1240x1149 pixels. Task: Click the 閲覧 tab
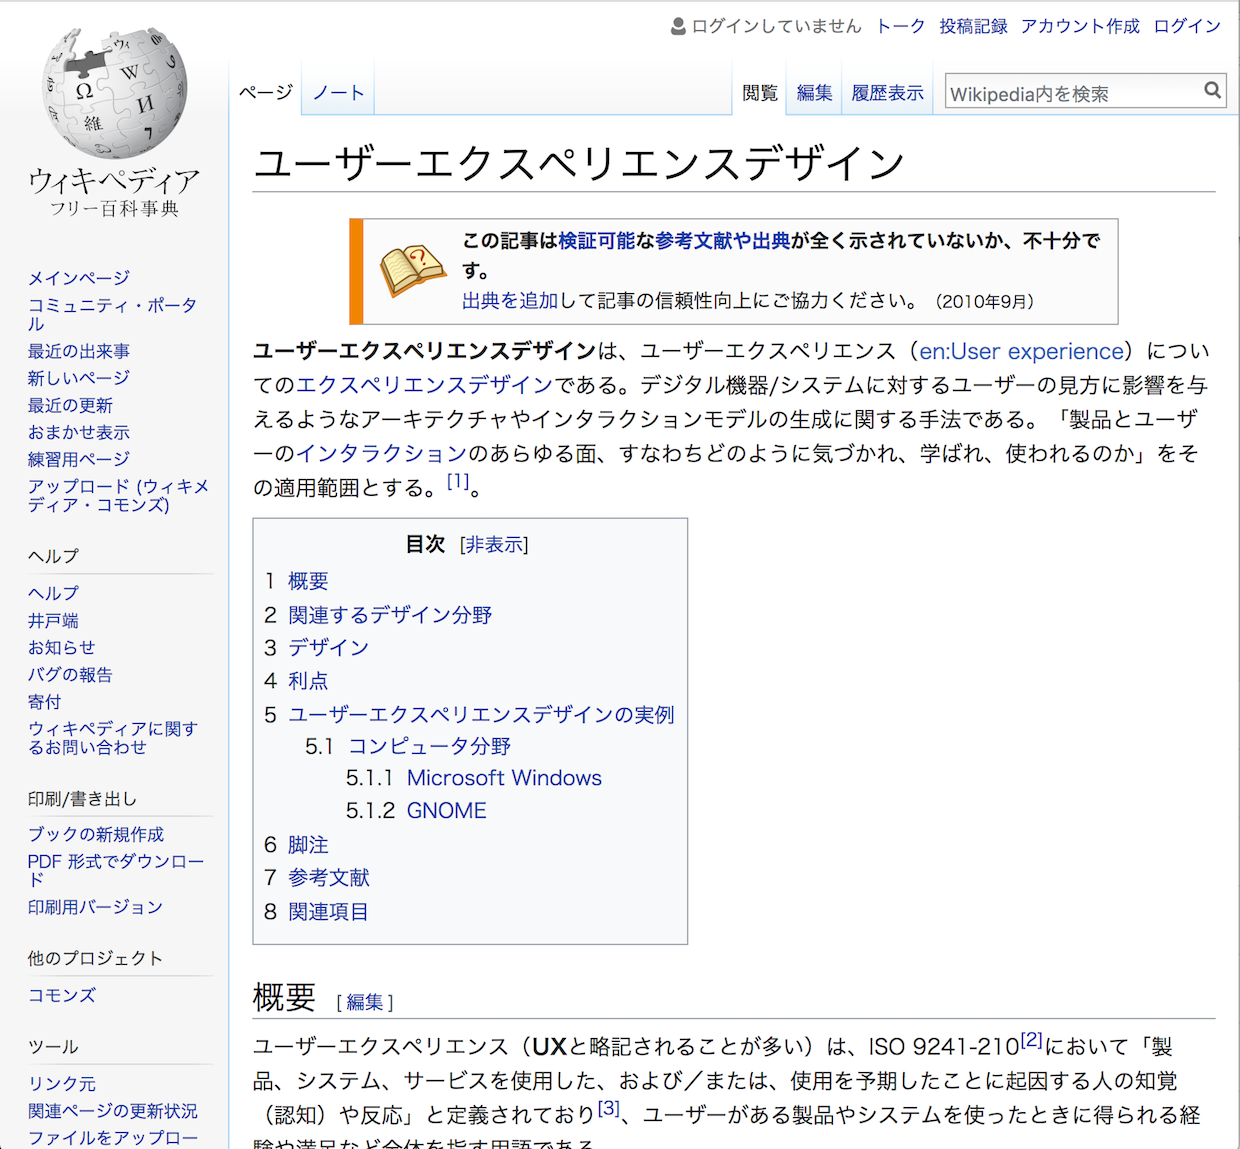pyautogui.click(x=760, y=92)
